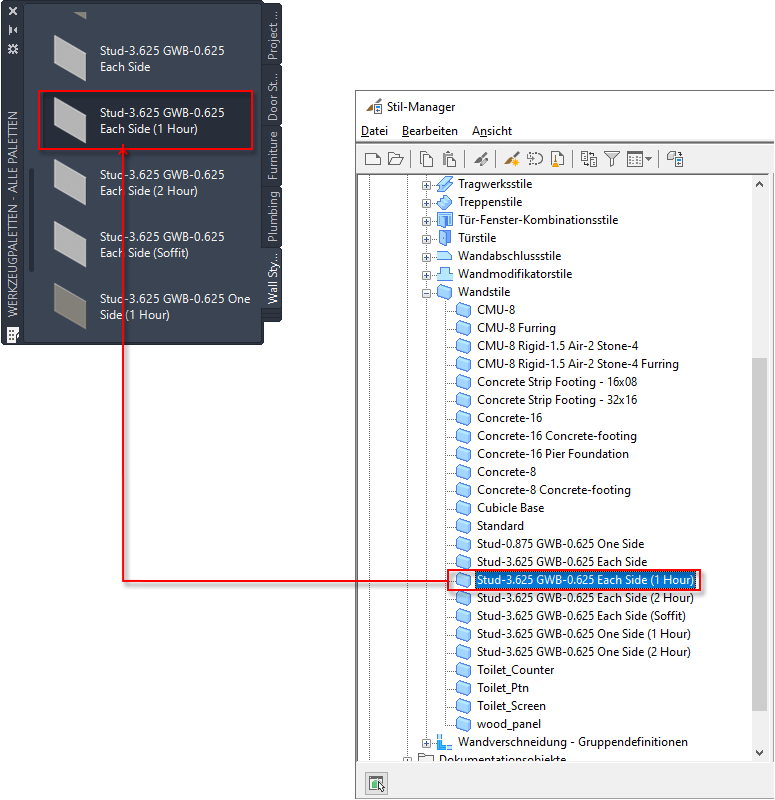Expand Tür-Fenster-Kombinationsstile node
Image resolution: width=775 pixels, height=800 pixels.
[x=426, y=221]
